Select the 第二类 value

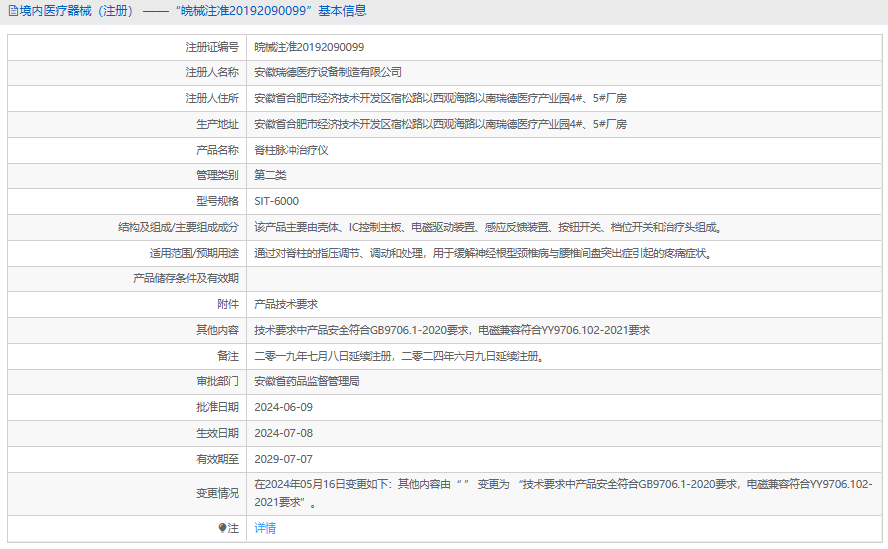[270, 175]
